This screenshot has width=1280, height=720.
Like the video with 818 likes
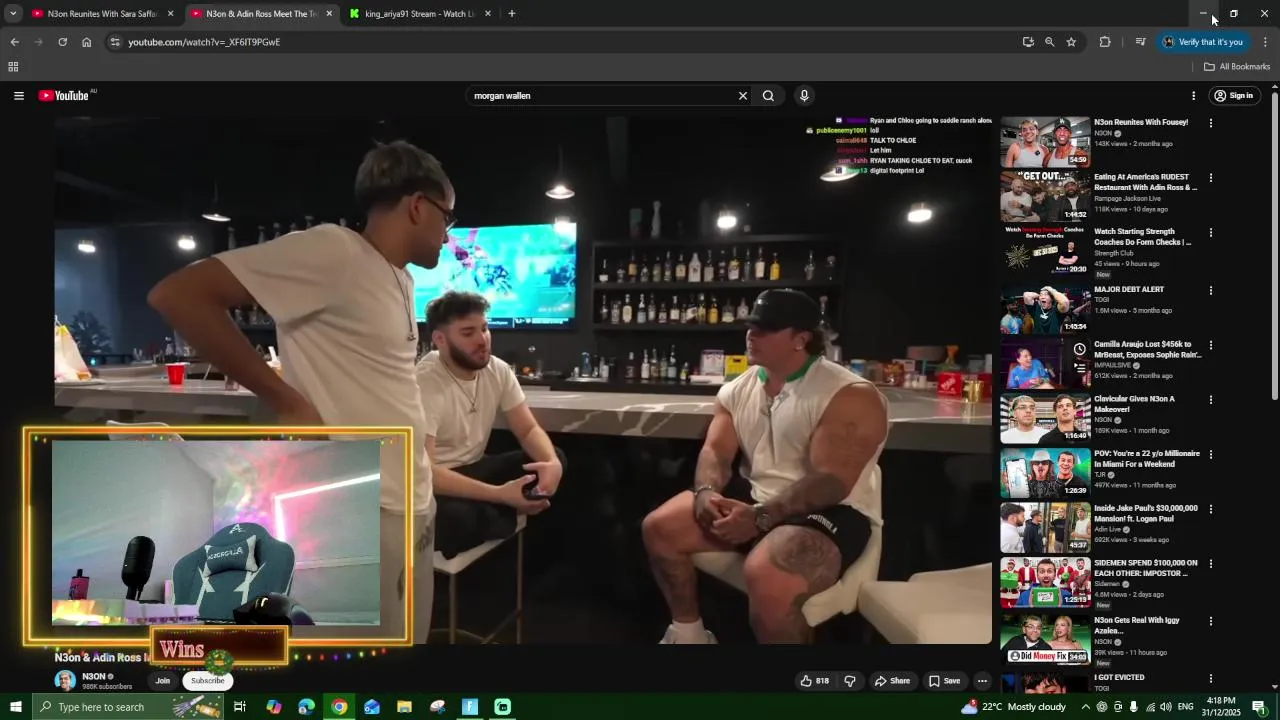(814, 681)
